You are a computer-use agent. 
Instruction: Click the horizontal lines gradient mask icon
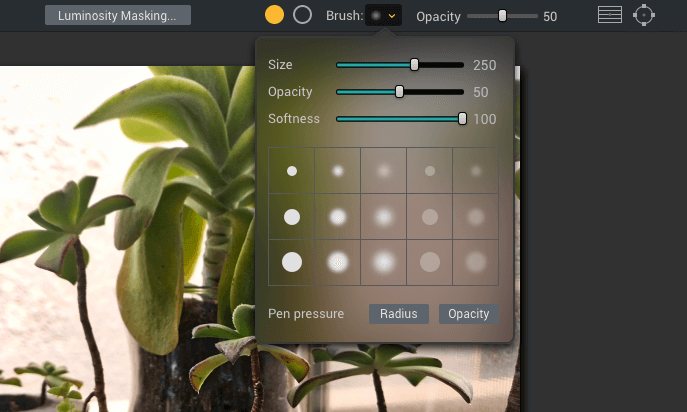pyautogui.click(x=610, y=15)
